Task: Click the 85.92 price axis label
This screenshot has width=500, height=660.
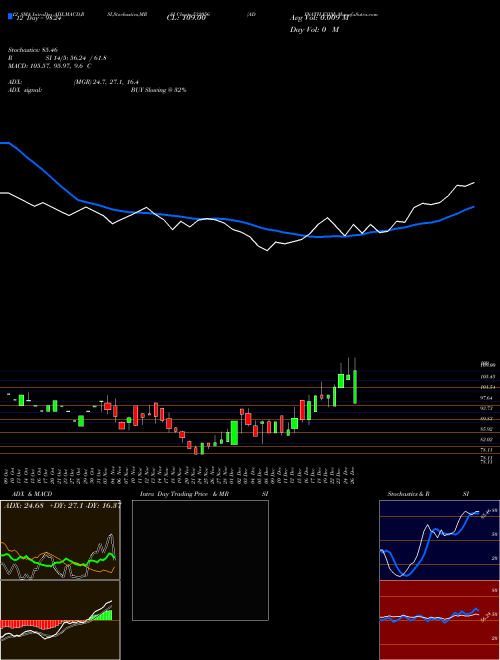Action: pyautogui.click(x=487, y=429)
